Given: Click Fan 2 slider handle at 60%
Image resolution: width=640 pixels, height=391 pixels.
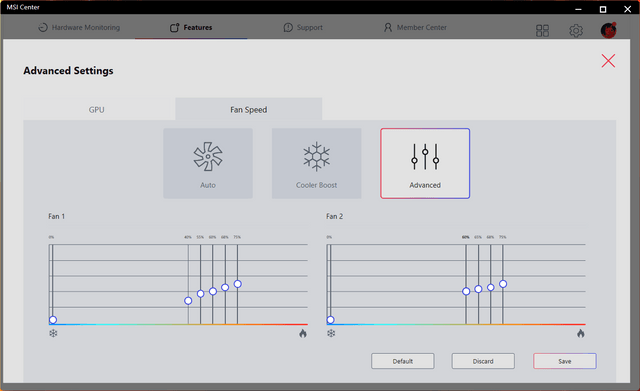Looking at the screenshot, I should 466,291.
